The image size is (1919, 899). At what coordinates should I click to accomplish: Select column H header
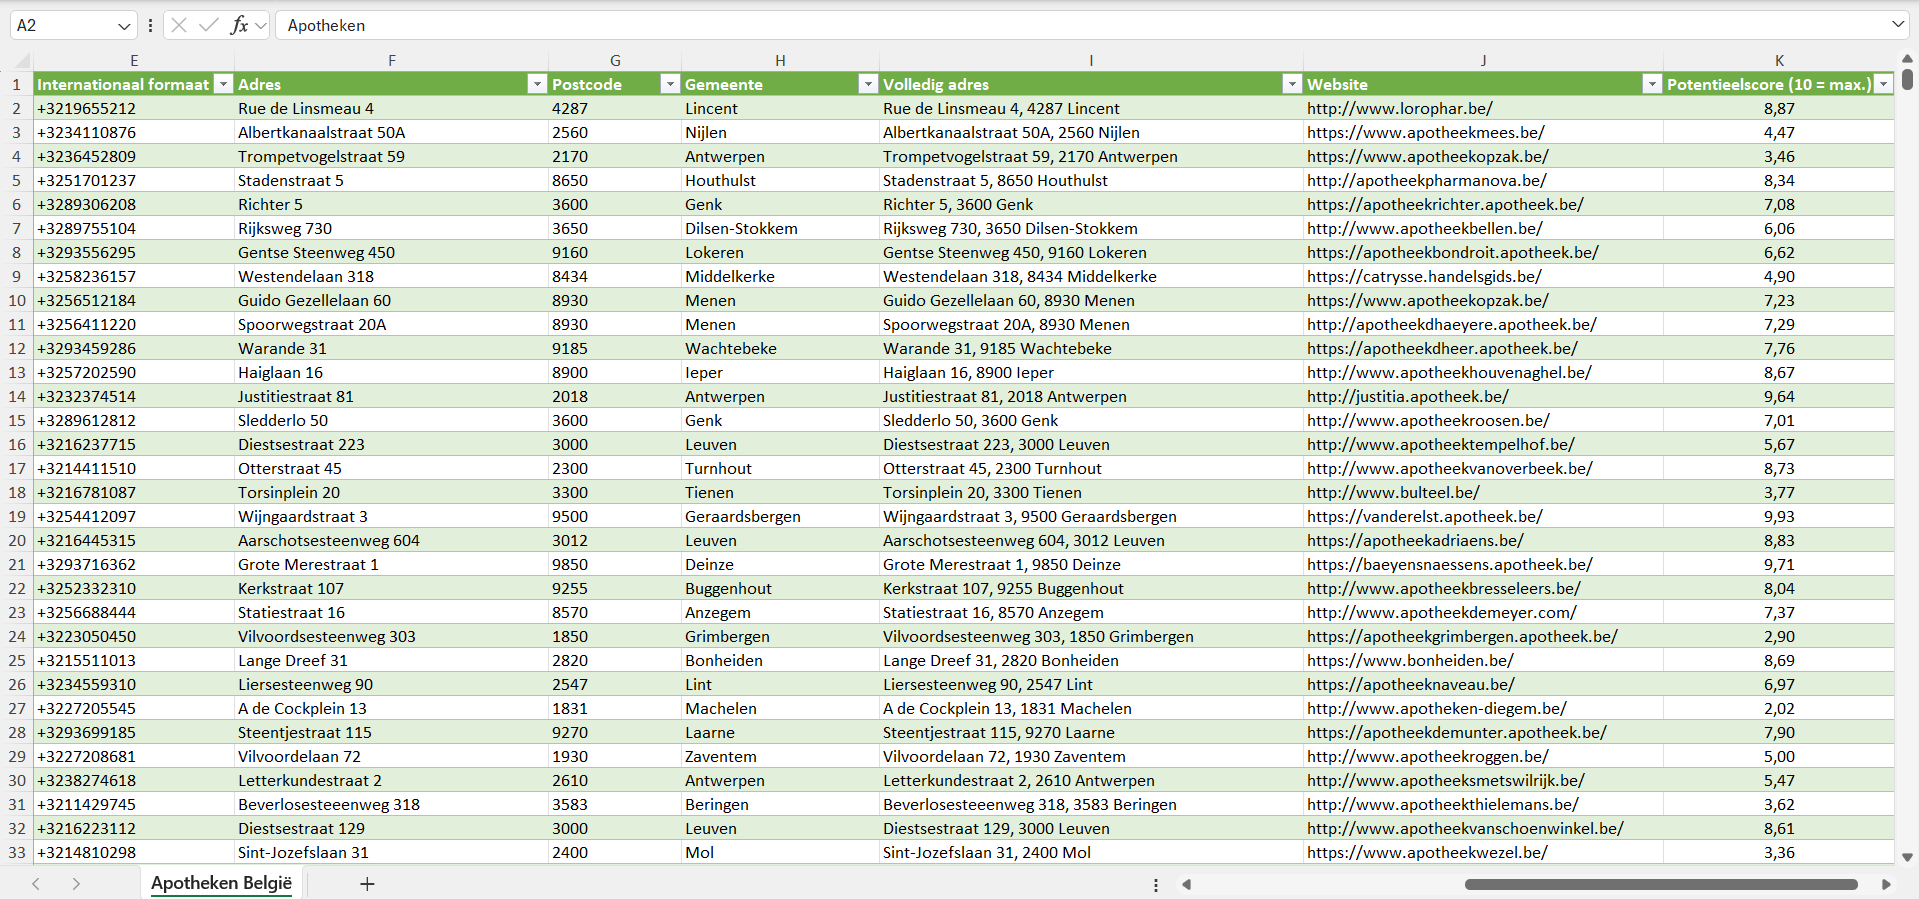pyautogui.click(x=779, y=61)
